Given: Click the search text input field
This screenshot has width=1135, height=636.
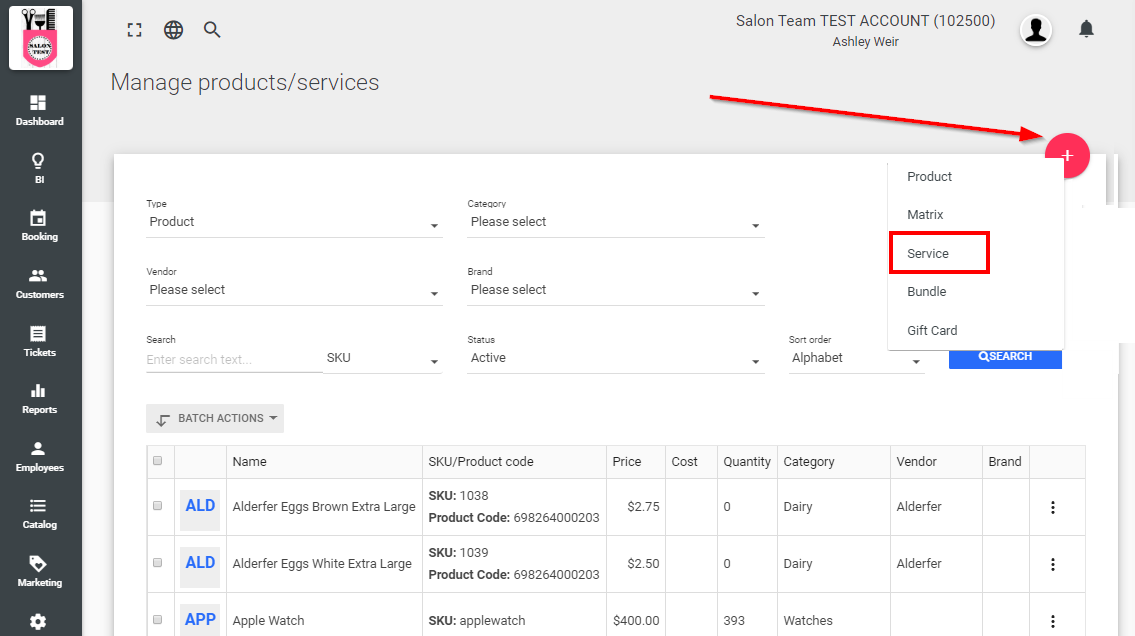Looking at the screenshot, I should [x=233, y=359].
